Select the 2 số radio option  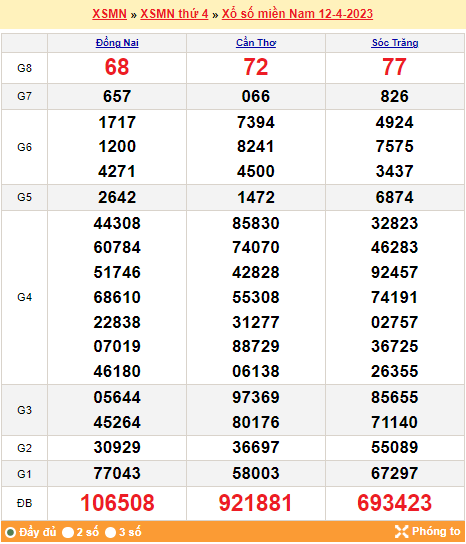pyautogui.click(x=68, y=532)
